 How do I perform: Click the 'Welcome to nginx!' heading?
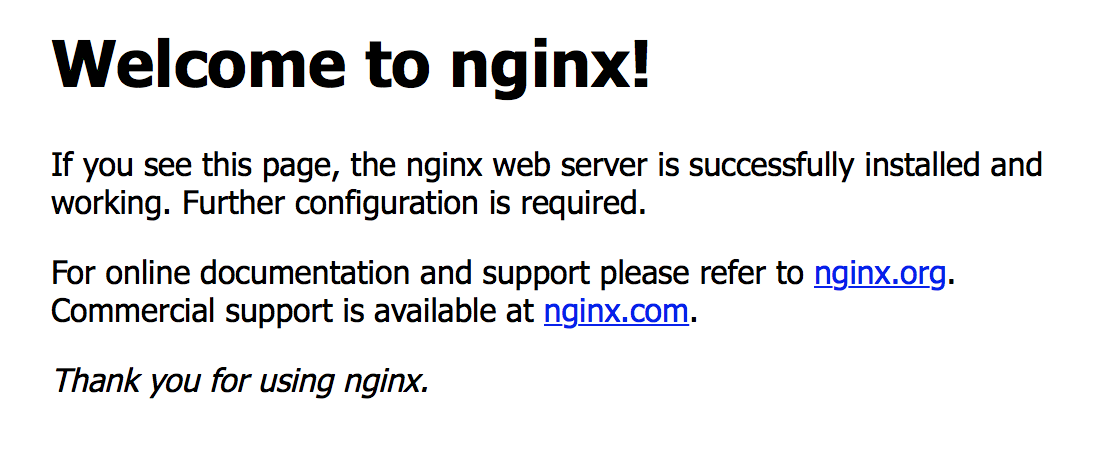tap(351, 63)
